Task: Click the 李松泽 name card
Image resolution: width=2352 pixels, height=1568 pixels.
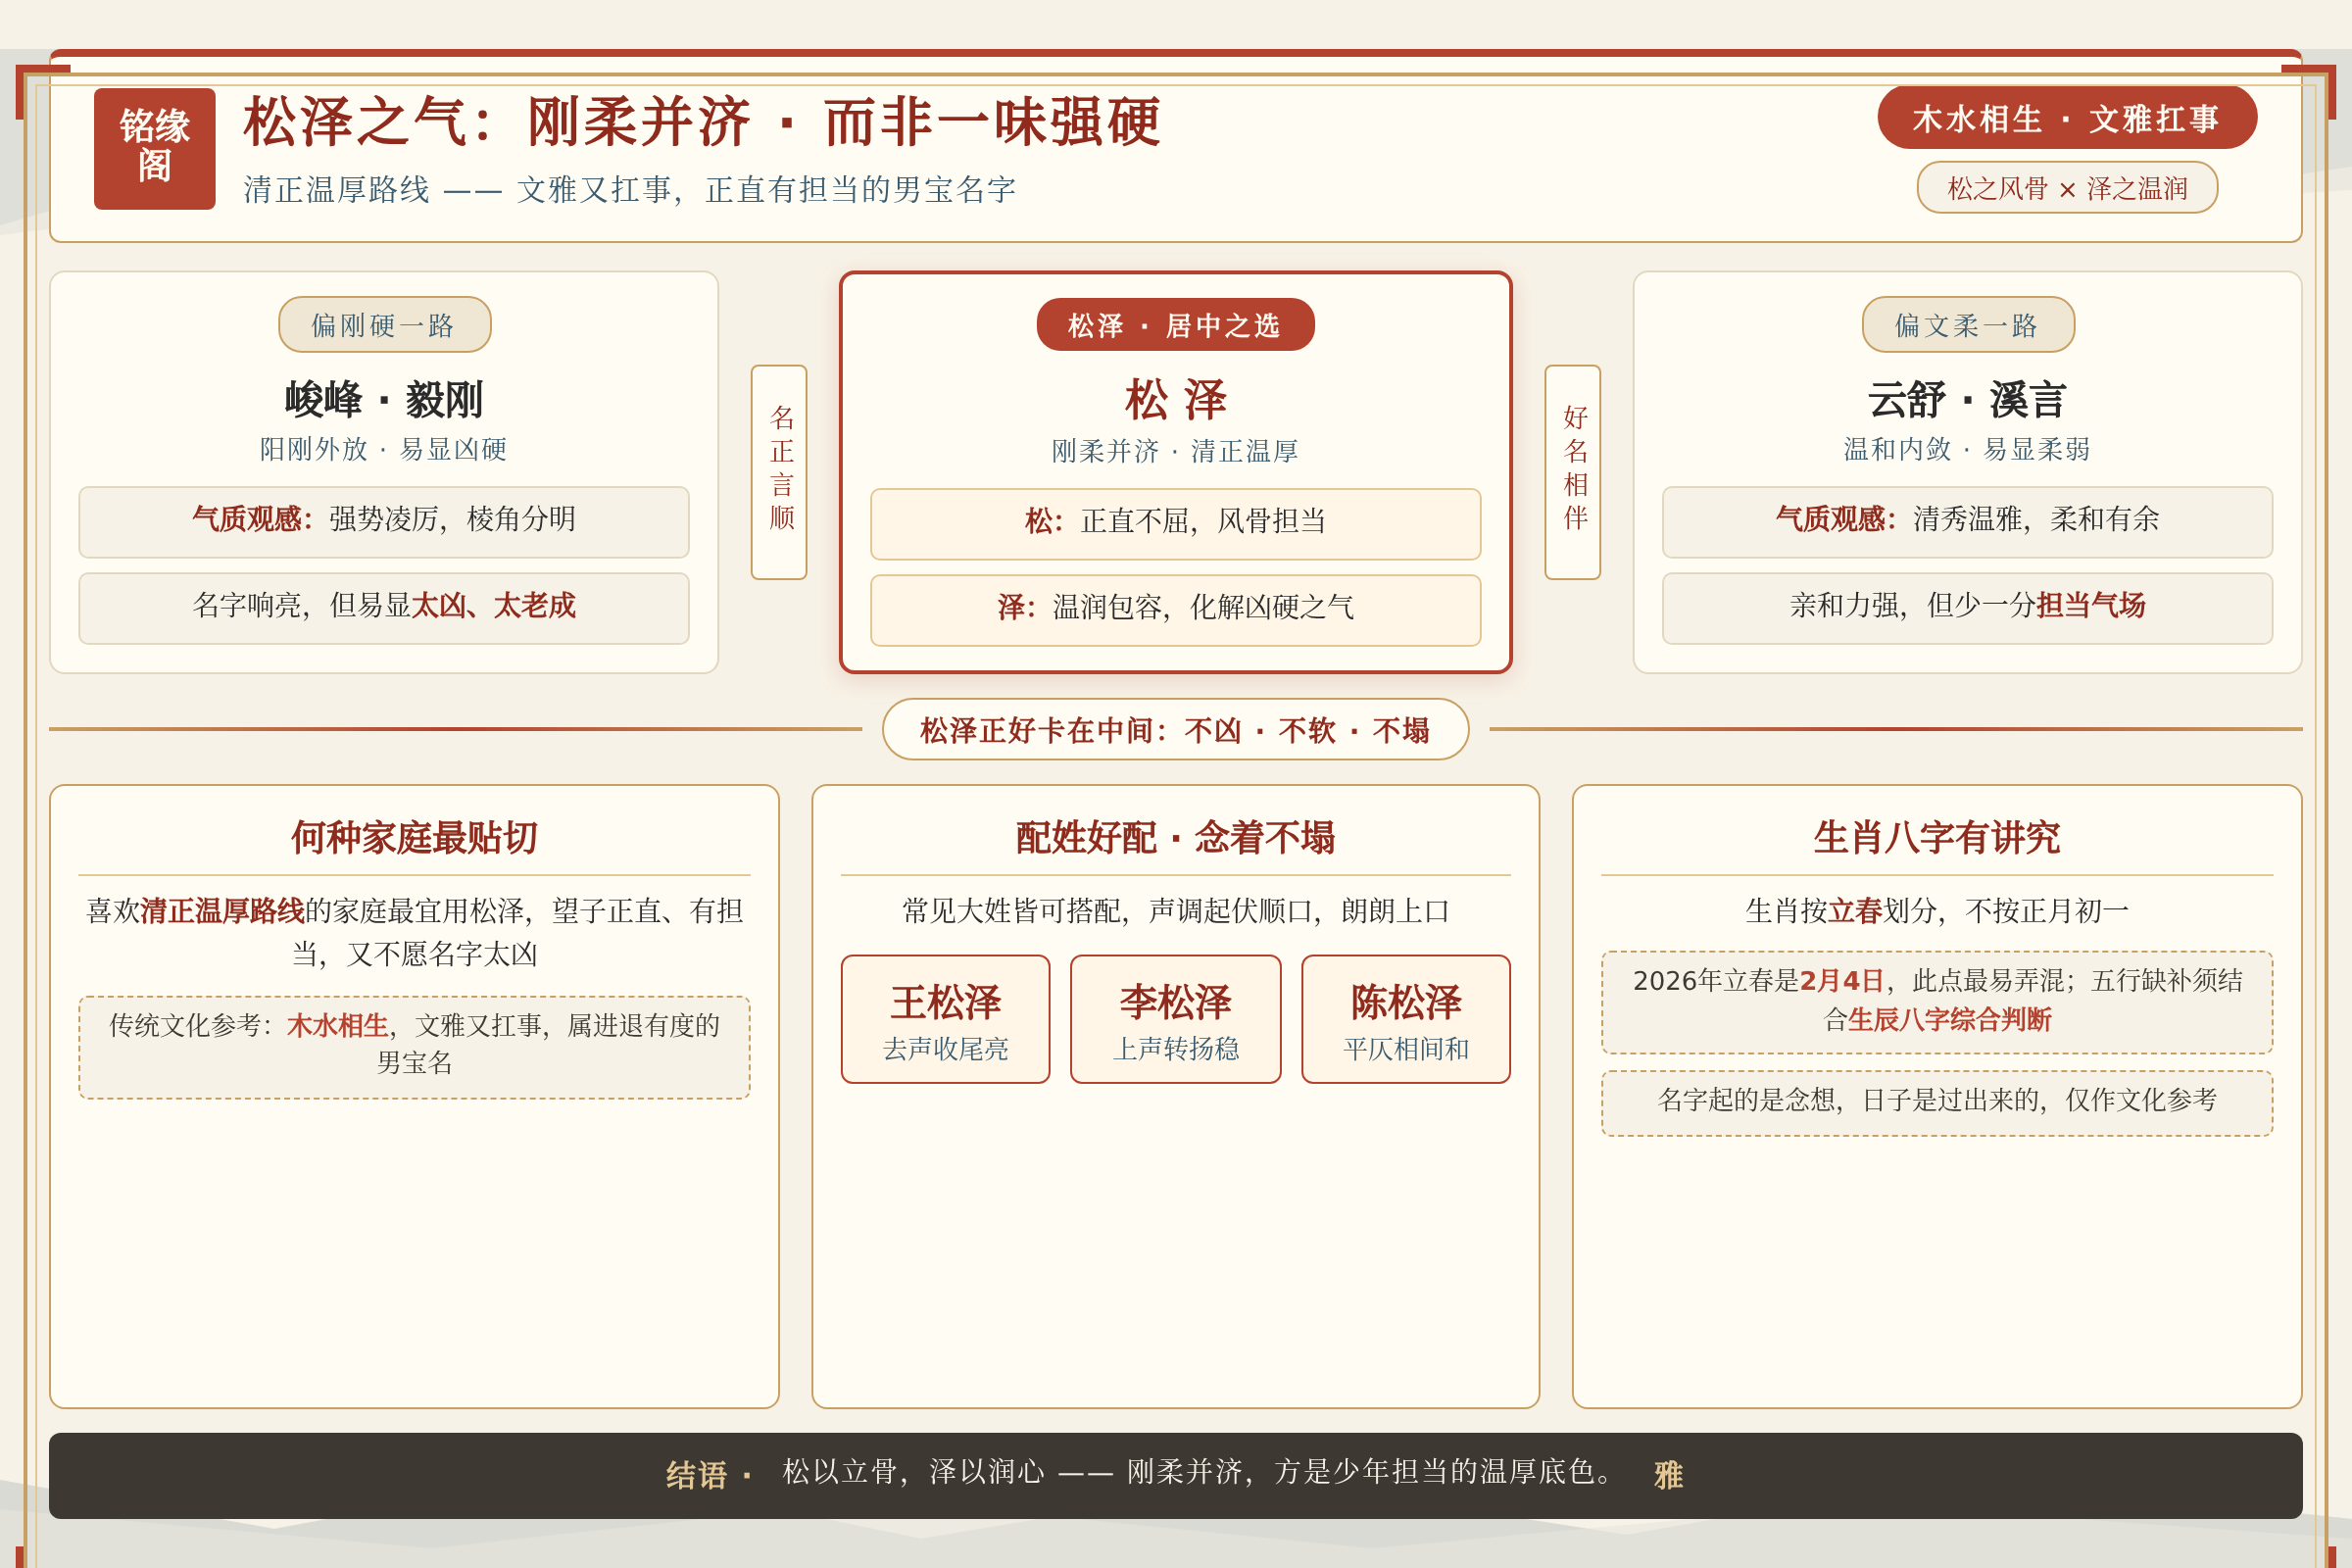Action: [1175, 1018]
